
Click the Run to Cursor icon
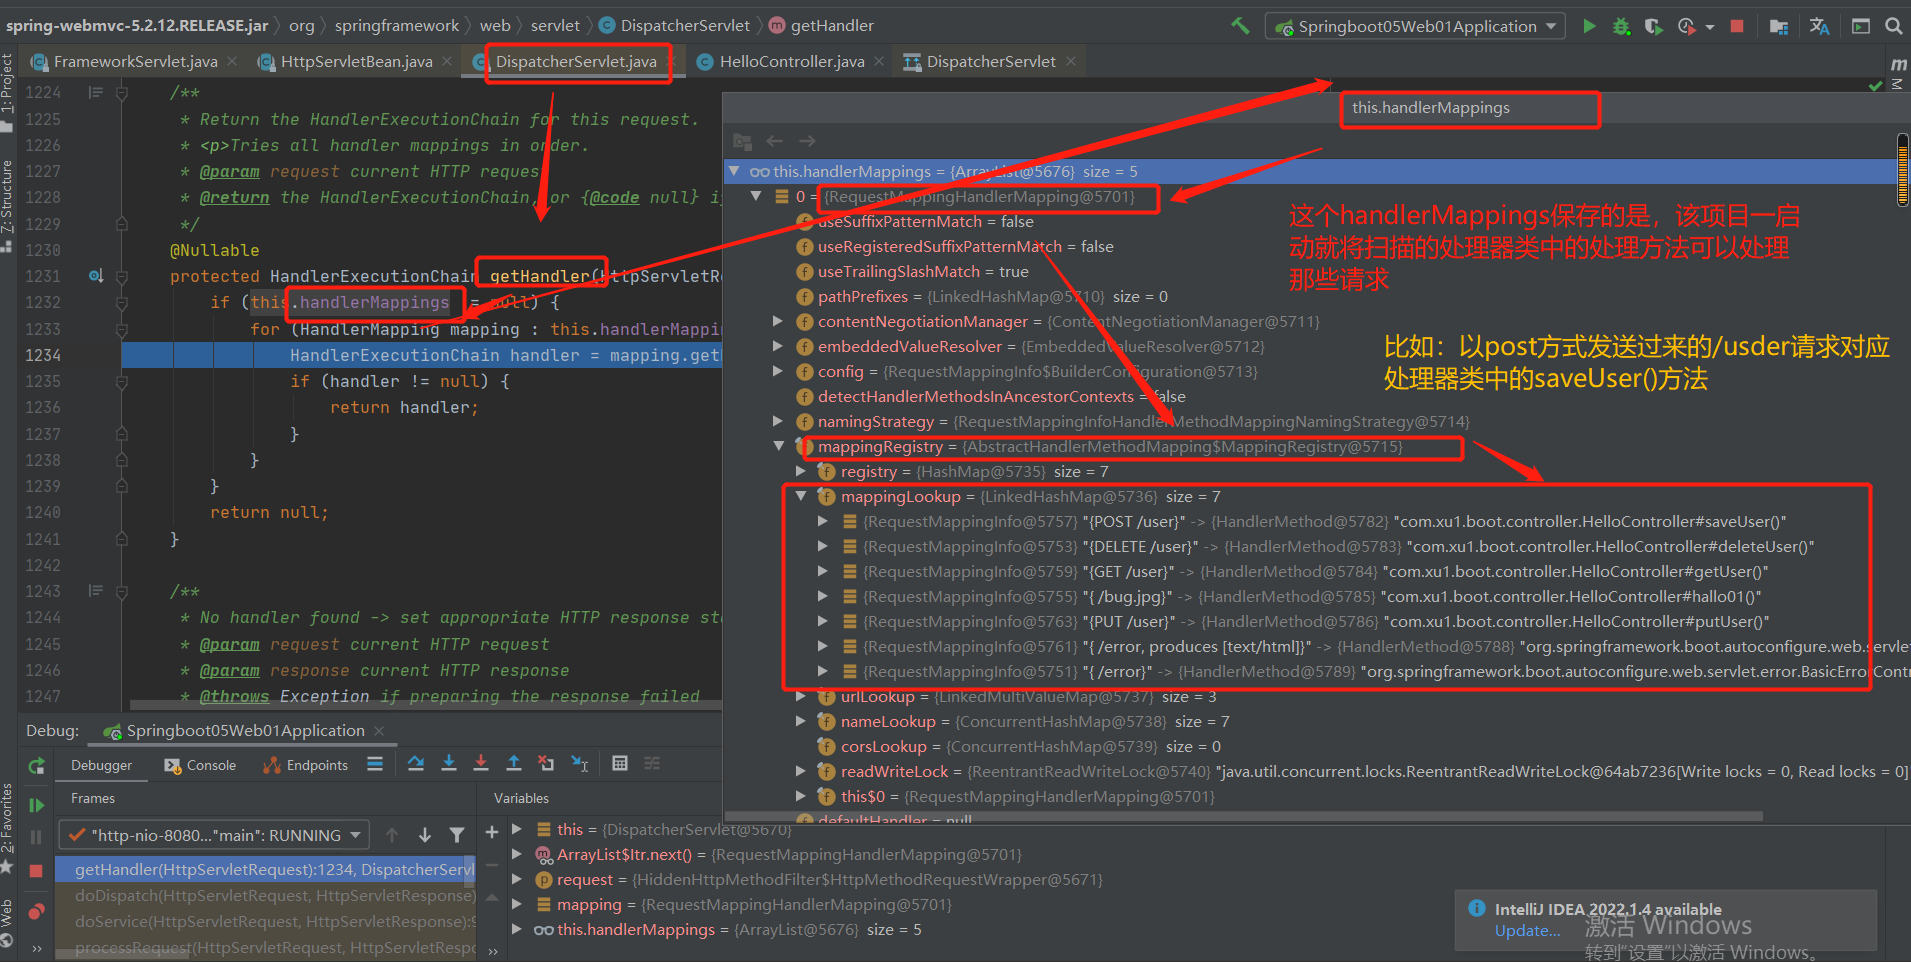click(579, 764)
